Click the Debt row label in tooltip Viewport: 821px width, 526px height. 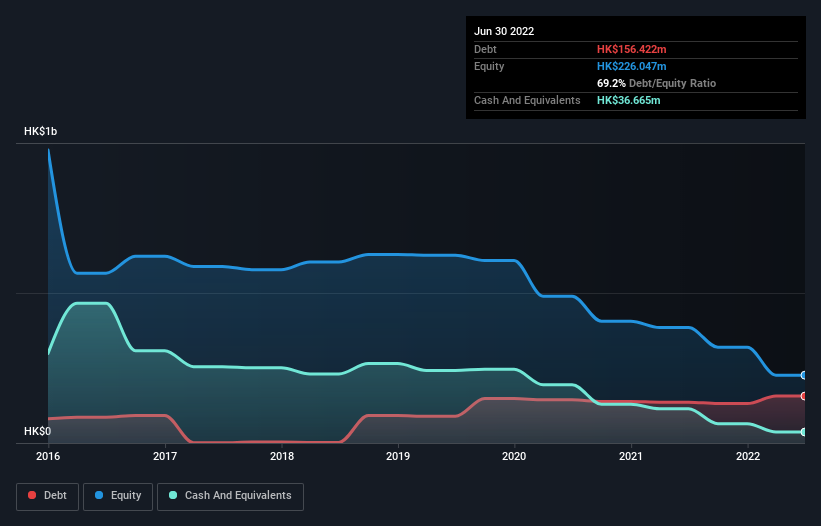pos(485,49)
